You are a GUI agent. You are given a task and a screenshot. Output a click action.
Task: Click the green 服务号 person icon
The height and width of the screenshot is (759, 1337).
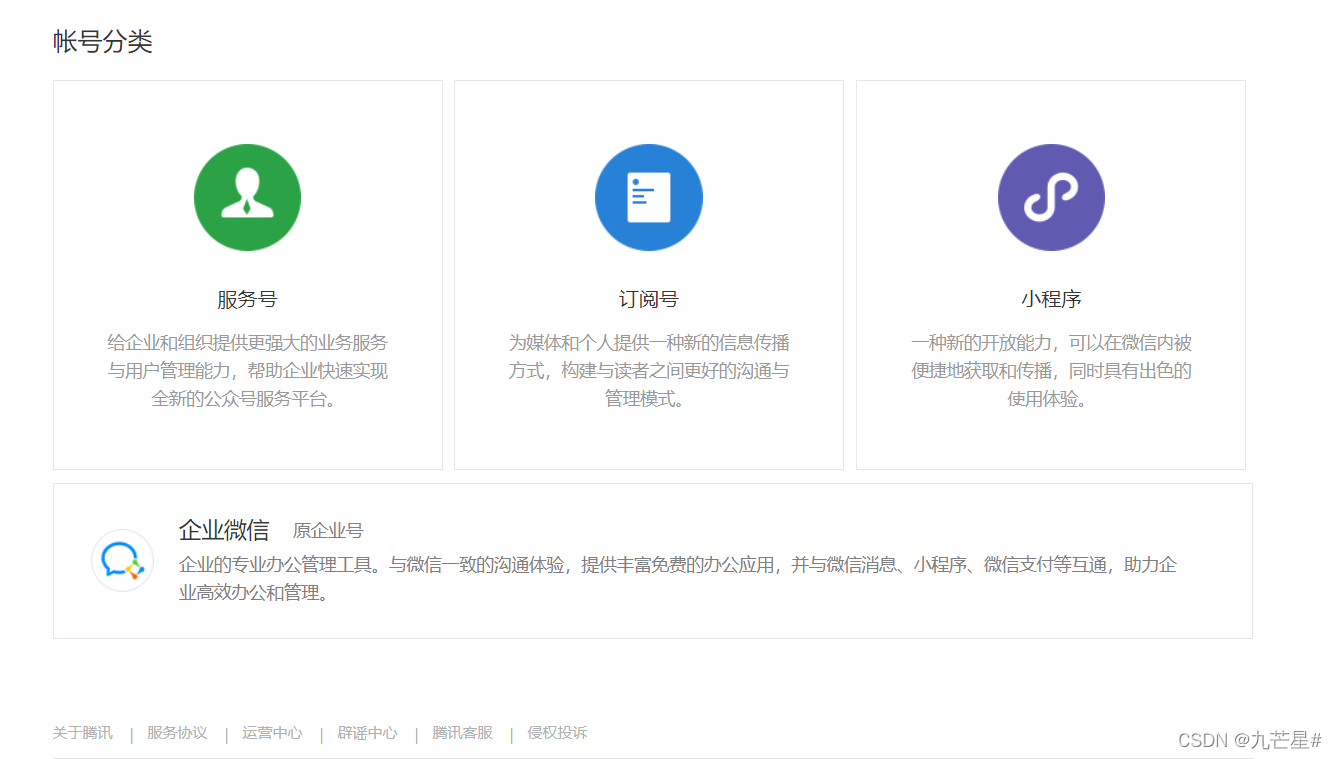[x=247, y=198]
